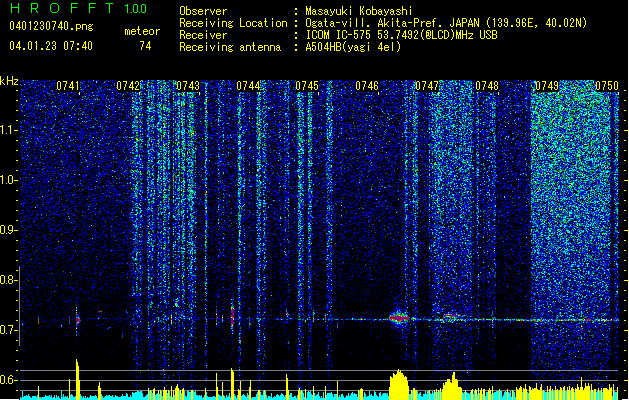Click the 0749 time marker
This screenshot has height=400, width=629.
click(547, 86)
